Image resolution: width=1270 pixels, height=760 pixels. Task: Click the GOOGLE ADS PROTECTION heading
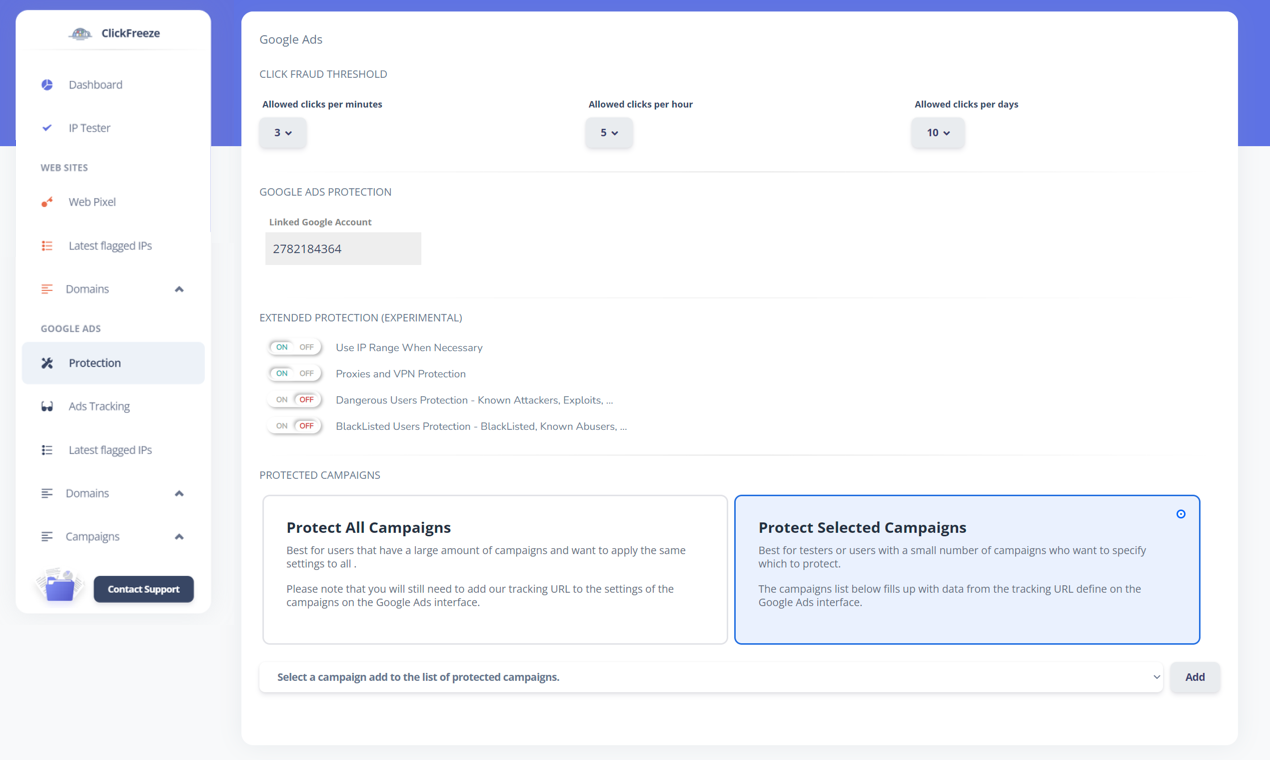326,192
